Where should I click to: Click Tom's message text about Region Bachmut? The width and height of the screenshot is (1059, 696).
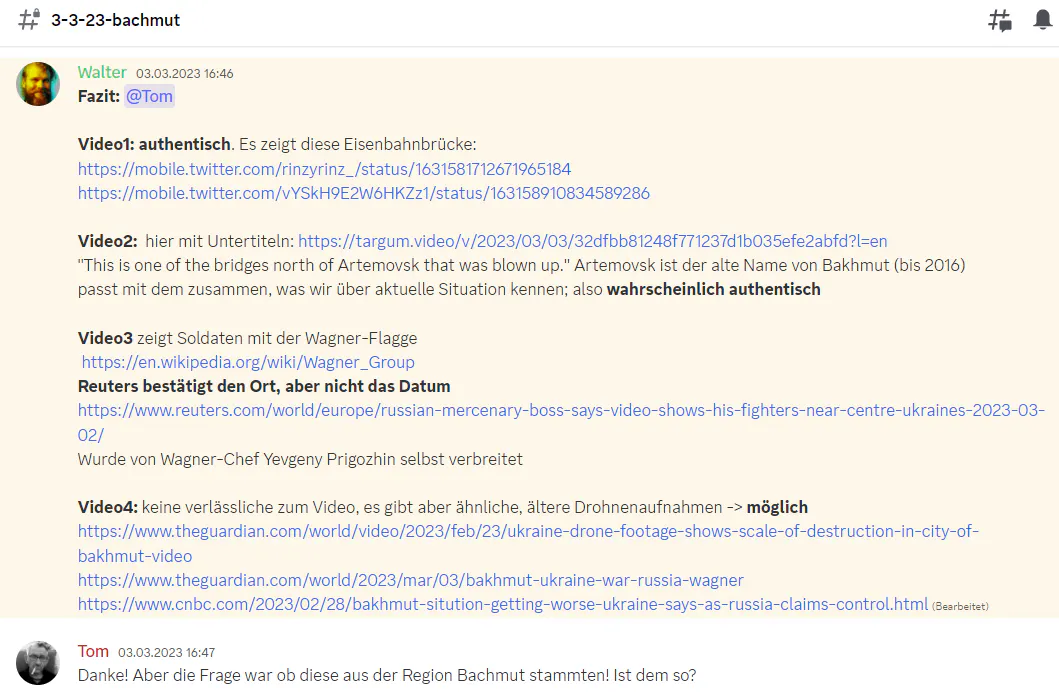coord(386,675)
